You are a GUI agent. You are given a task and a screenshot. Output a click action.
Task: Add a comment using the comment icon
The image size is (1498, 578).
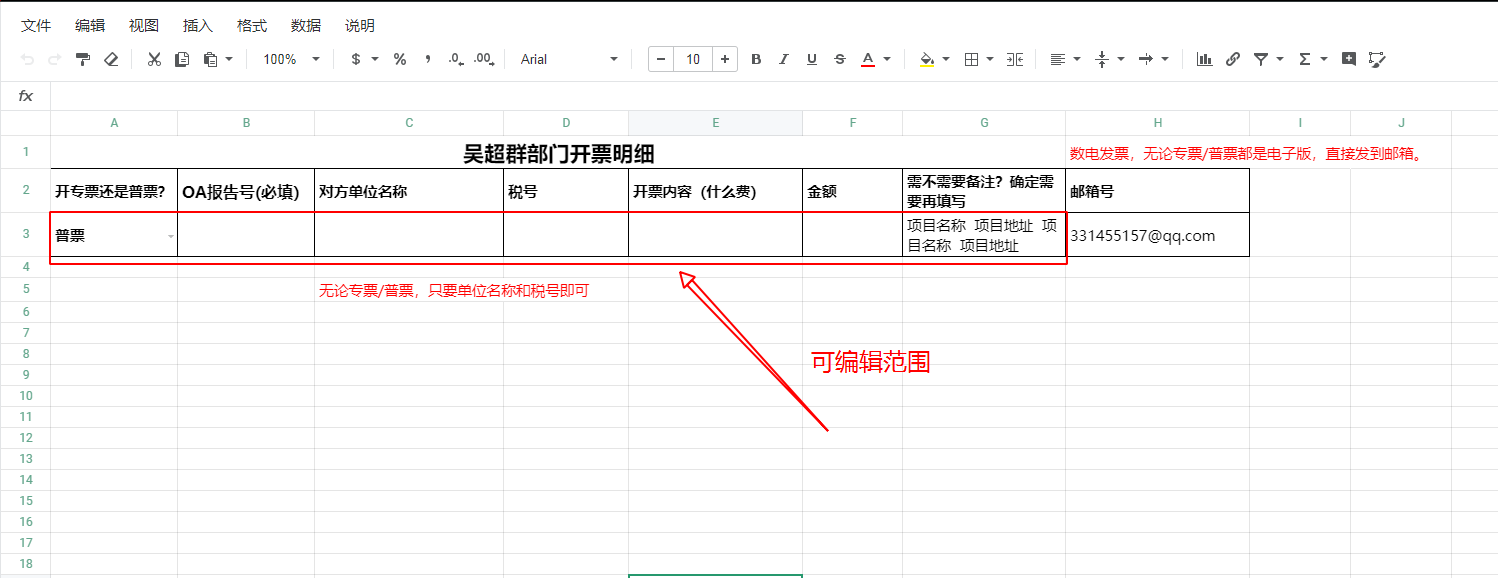(x=1349, y=59)
